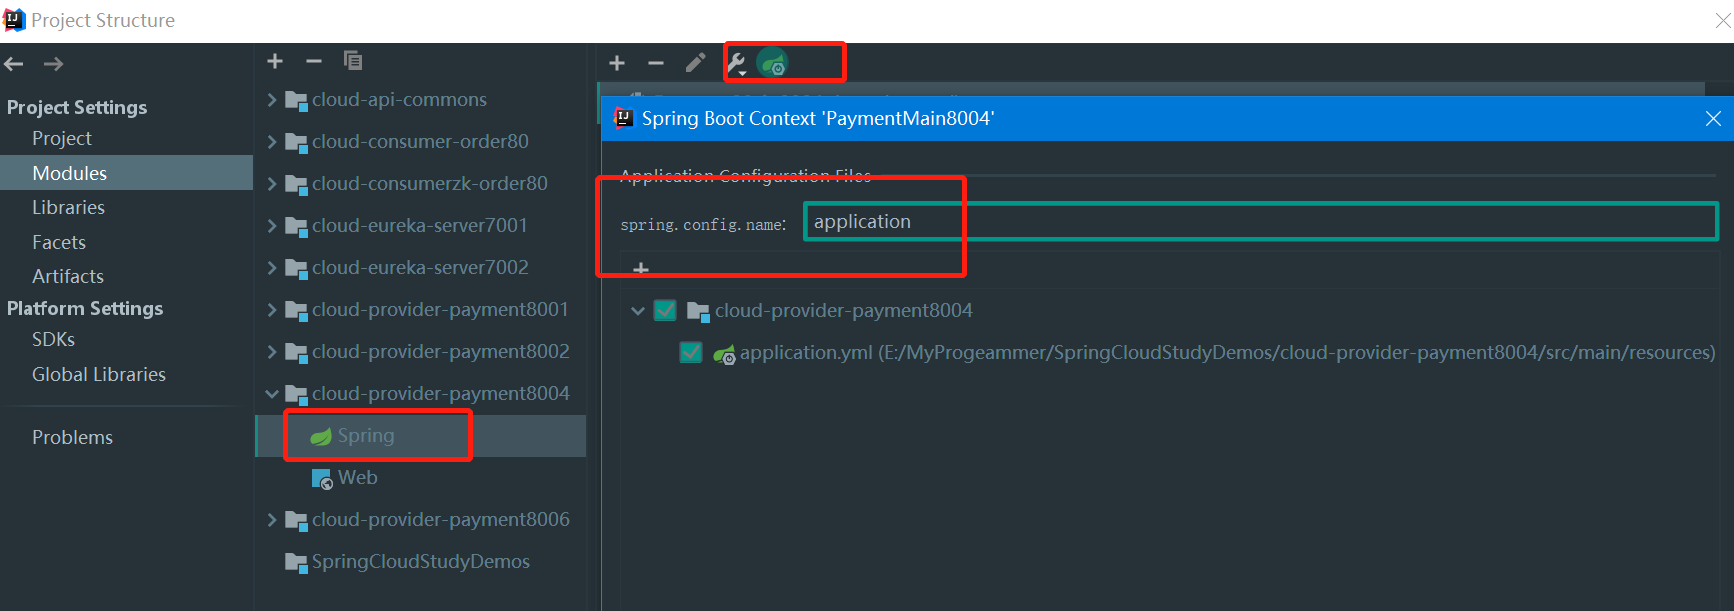This screenshot has width=1734, height=611.
Task: Open Project settings page
Action: click(x=62, y=139)
